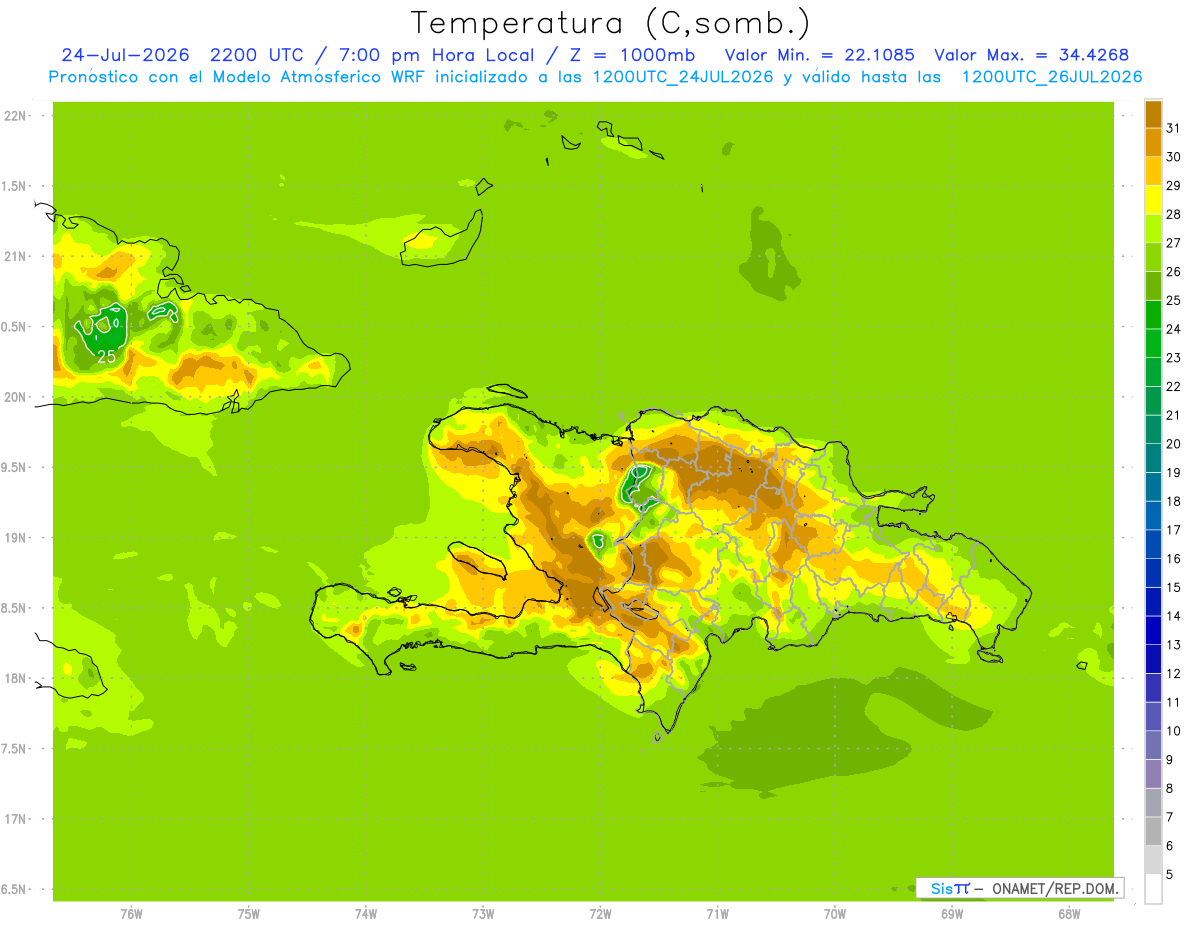This screenshot has height=927, width=1200.
Task: Click the "28" color bar label
Action: tap(1173, 214)
